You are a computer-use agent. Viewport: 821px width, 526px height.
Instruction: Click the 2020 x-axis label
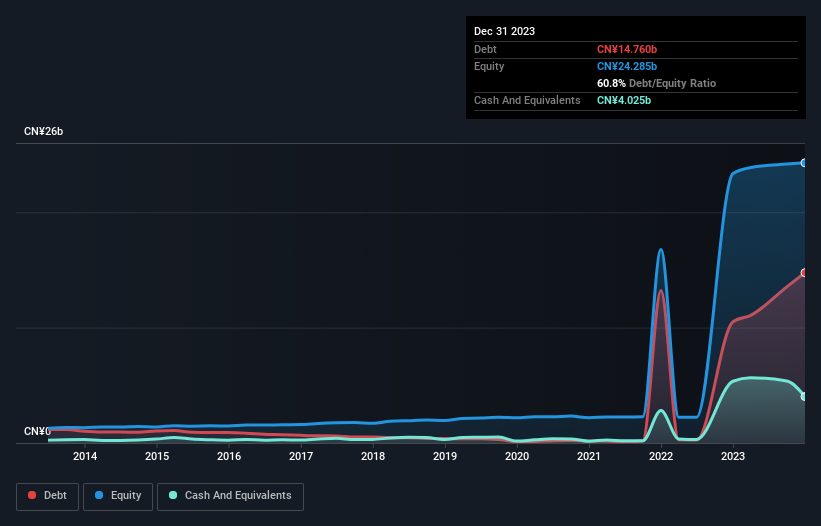(517, 456)
